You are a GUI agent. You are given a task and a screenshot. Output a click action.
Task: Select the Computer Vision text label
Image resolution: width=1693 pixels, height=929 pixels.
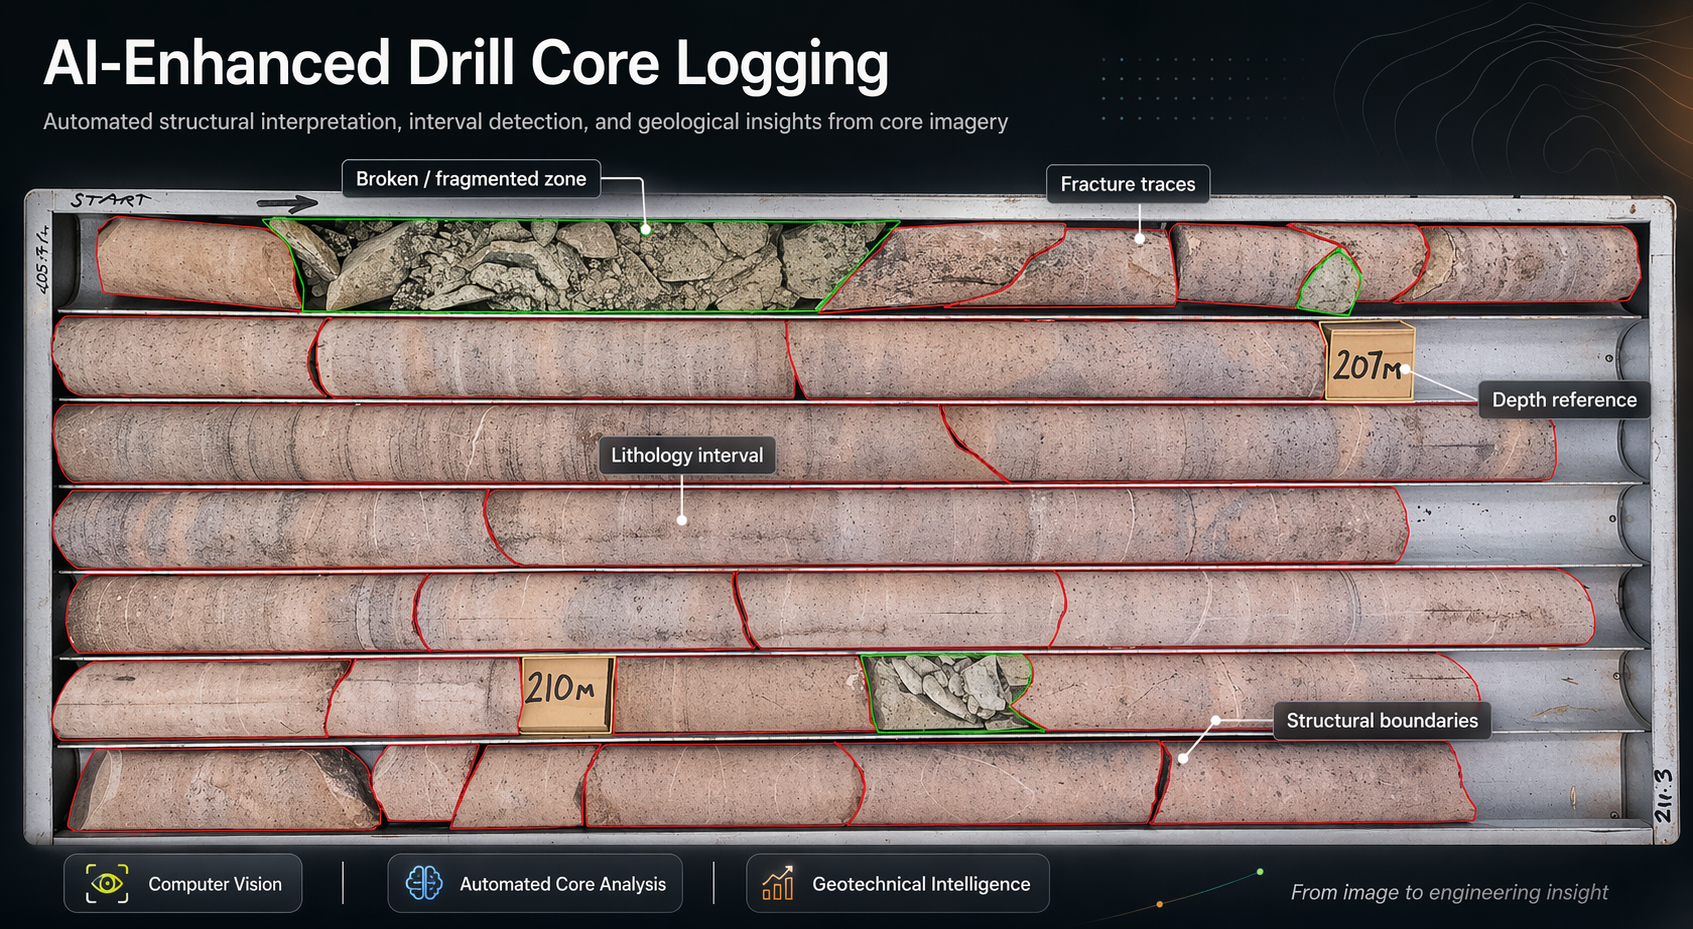click(215, 884)
